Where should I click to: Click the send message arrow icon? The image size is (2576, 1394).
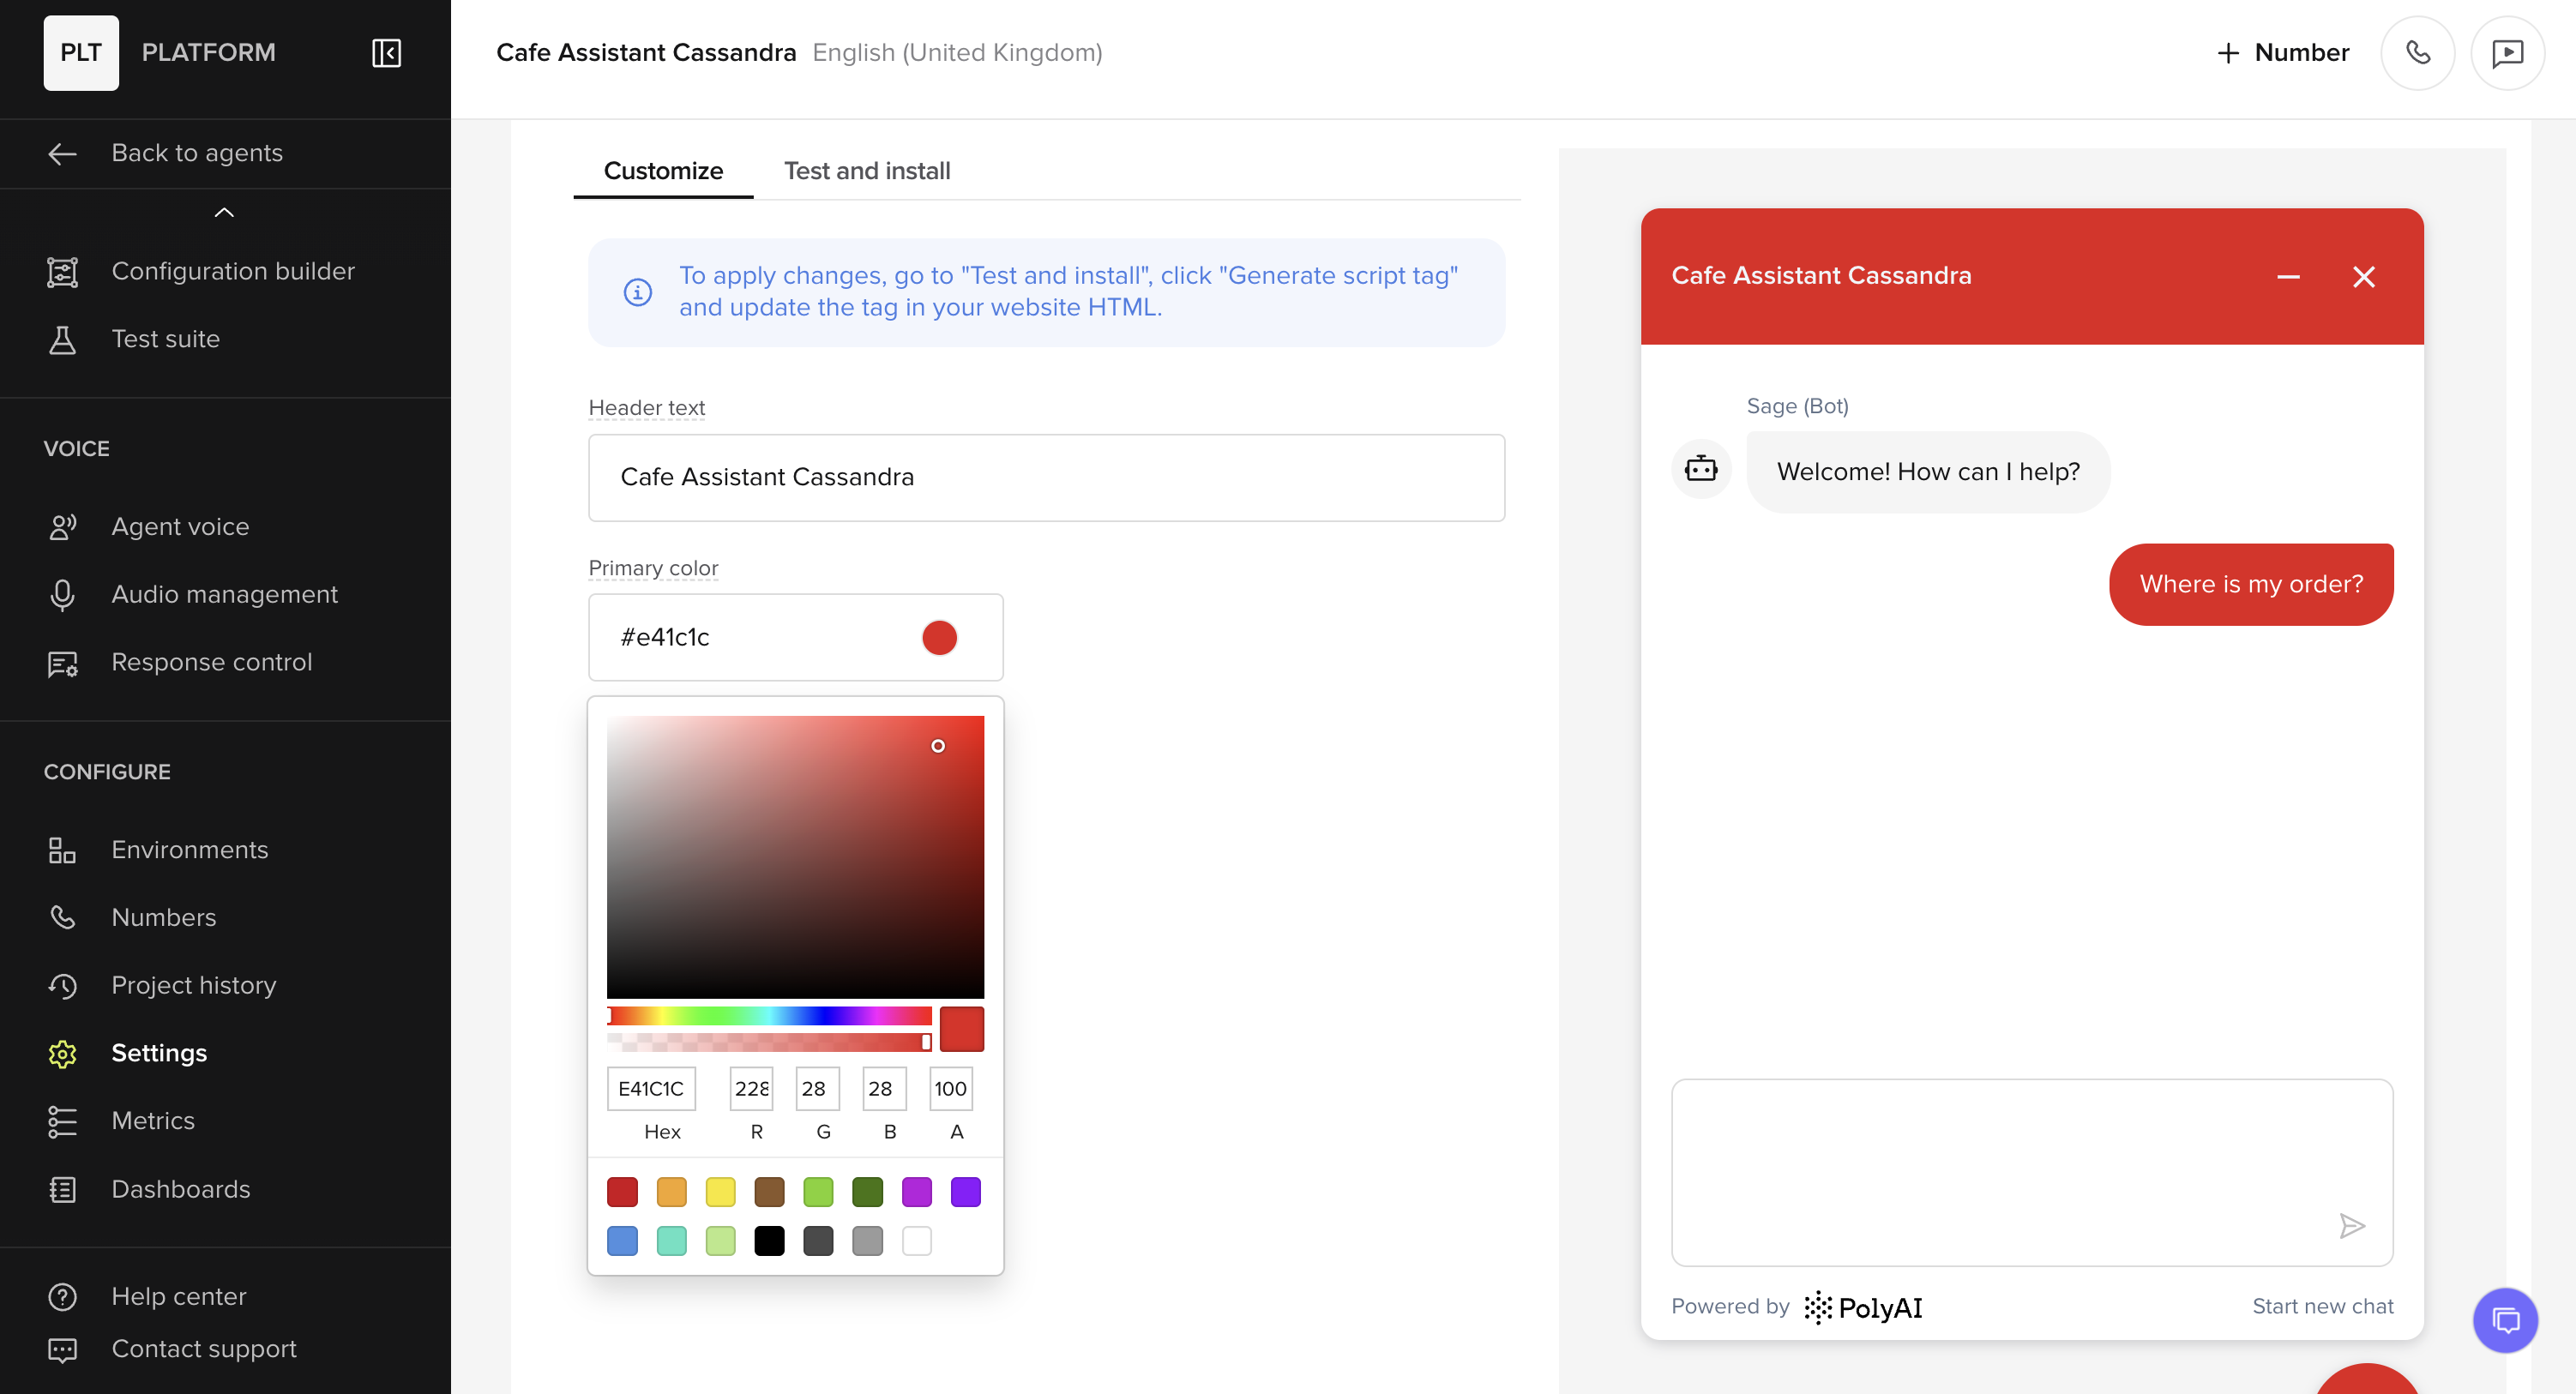(2352, 1225)
